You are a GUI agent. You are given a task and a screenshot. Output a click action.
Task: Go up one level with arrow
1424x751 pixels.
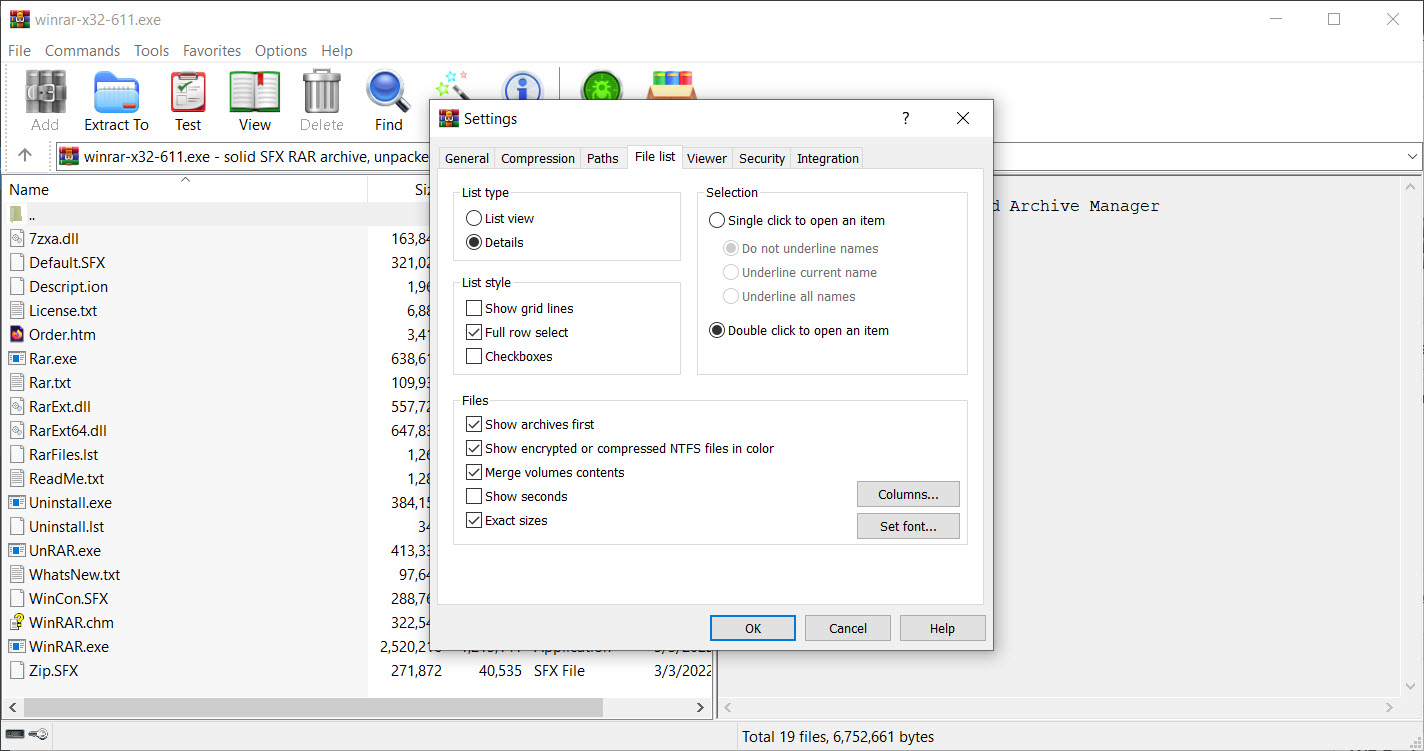click(x=26, y=156)
